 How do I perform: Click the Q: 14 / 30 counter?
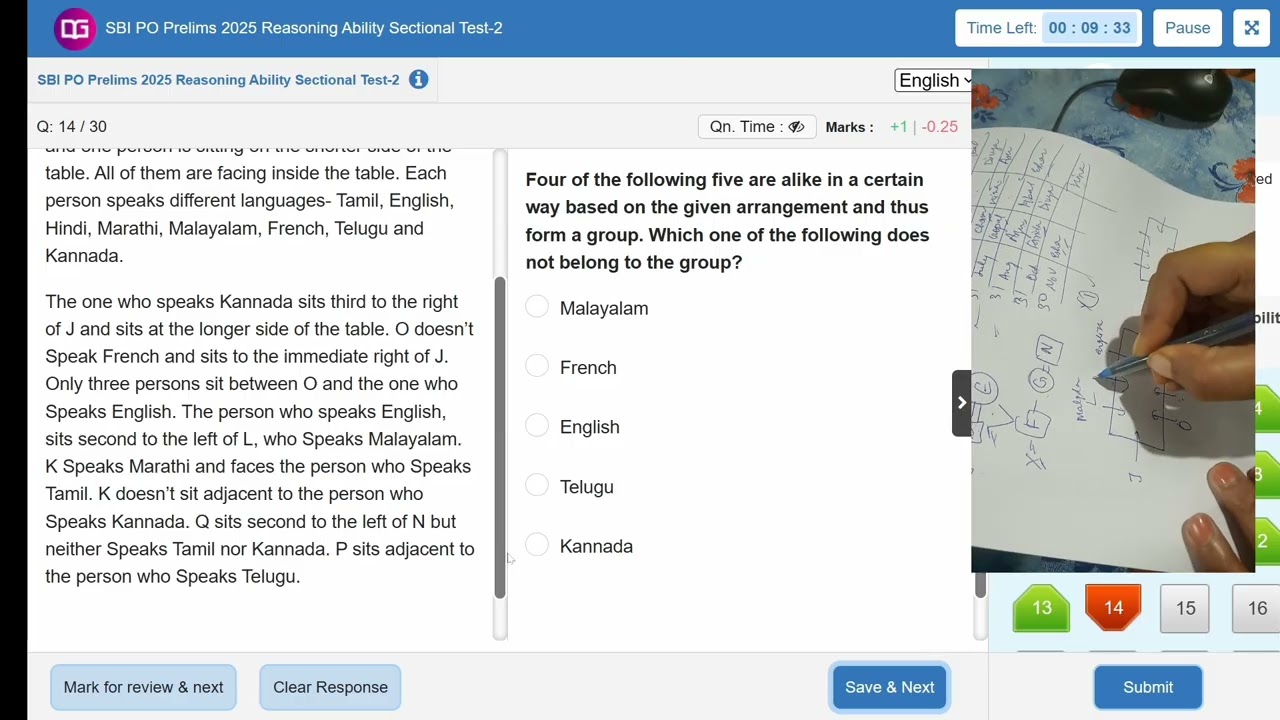(x=71, y=127)
